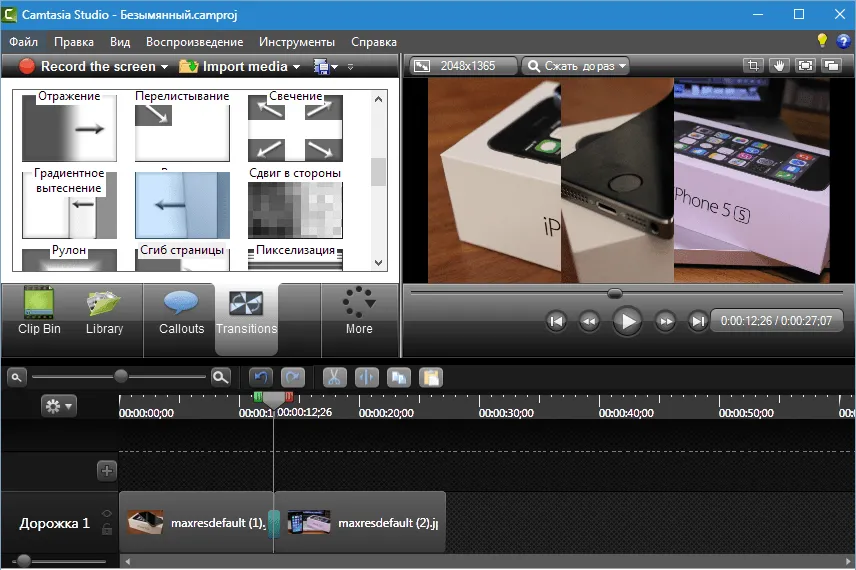
Task: Select Свечение transition thumbnail
Action: coord(295,128)
